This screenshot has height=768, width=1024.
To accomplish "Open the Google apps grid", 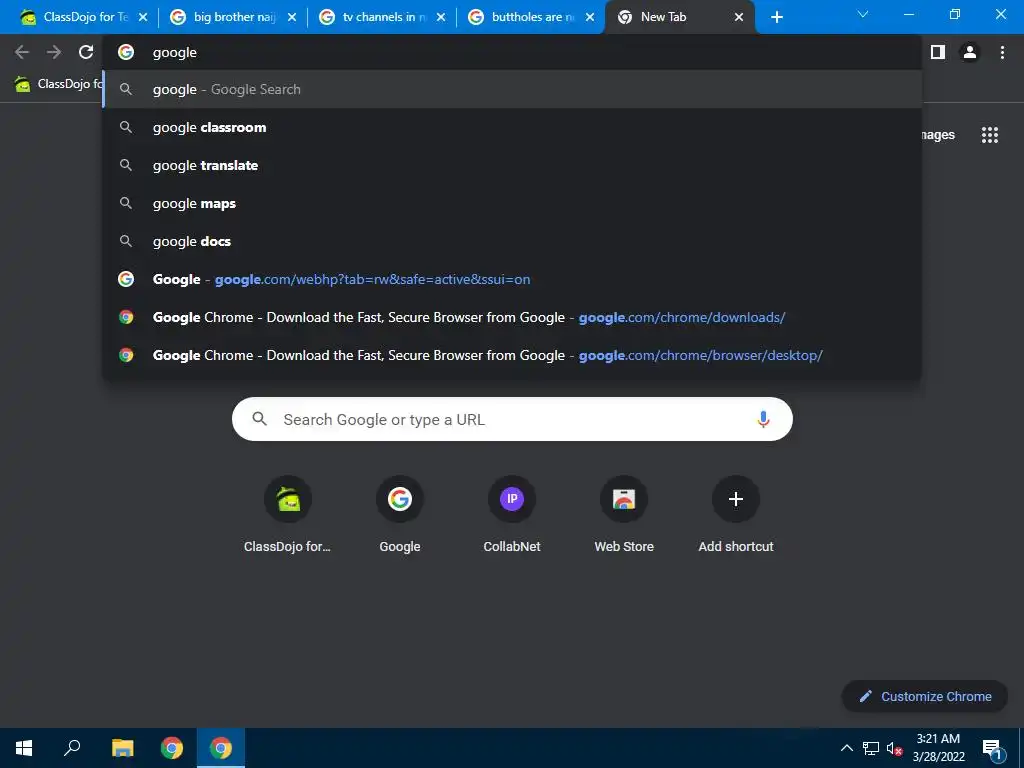I will pyautogui.click(x=990, y=135).
